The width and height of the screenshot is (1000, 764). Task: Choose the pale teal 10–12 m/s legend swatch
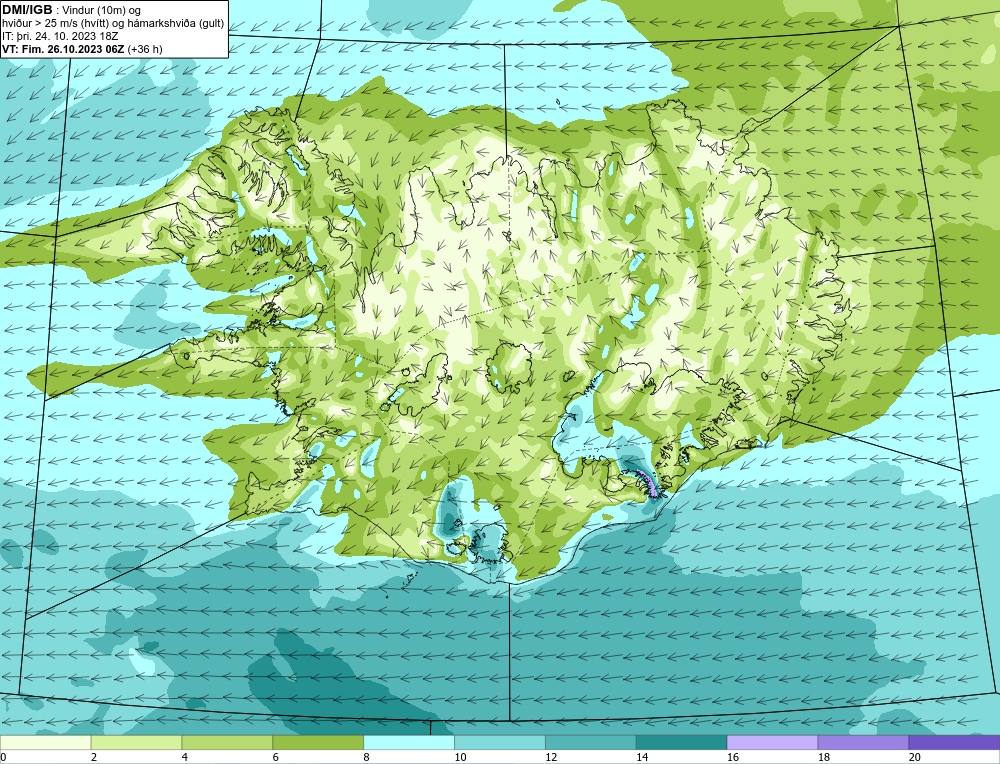point(500,742)
